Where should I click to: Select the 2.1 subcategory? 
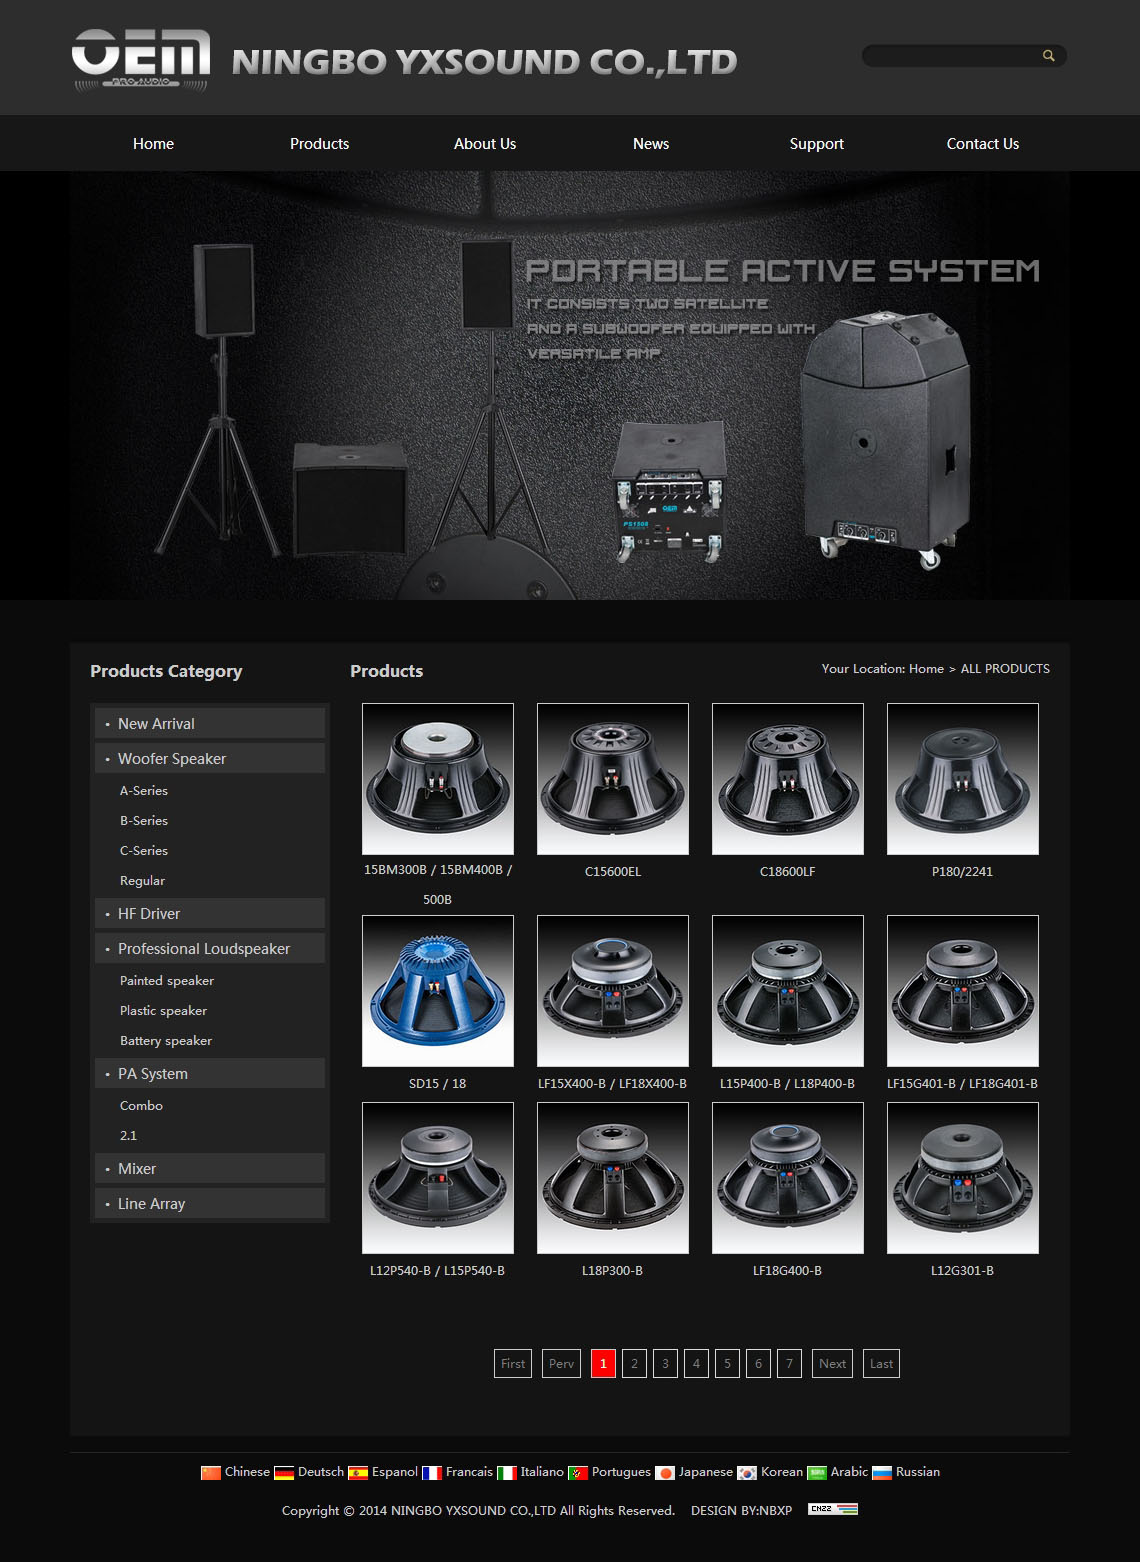[128, 1135]
